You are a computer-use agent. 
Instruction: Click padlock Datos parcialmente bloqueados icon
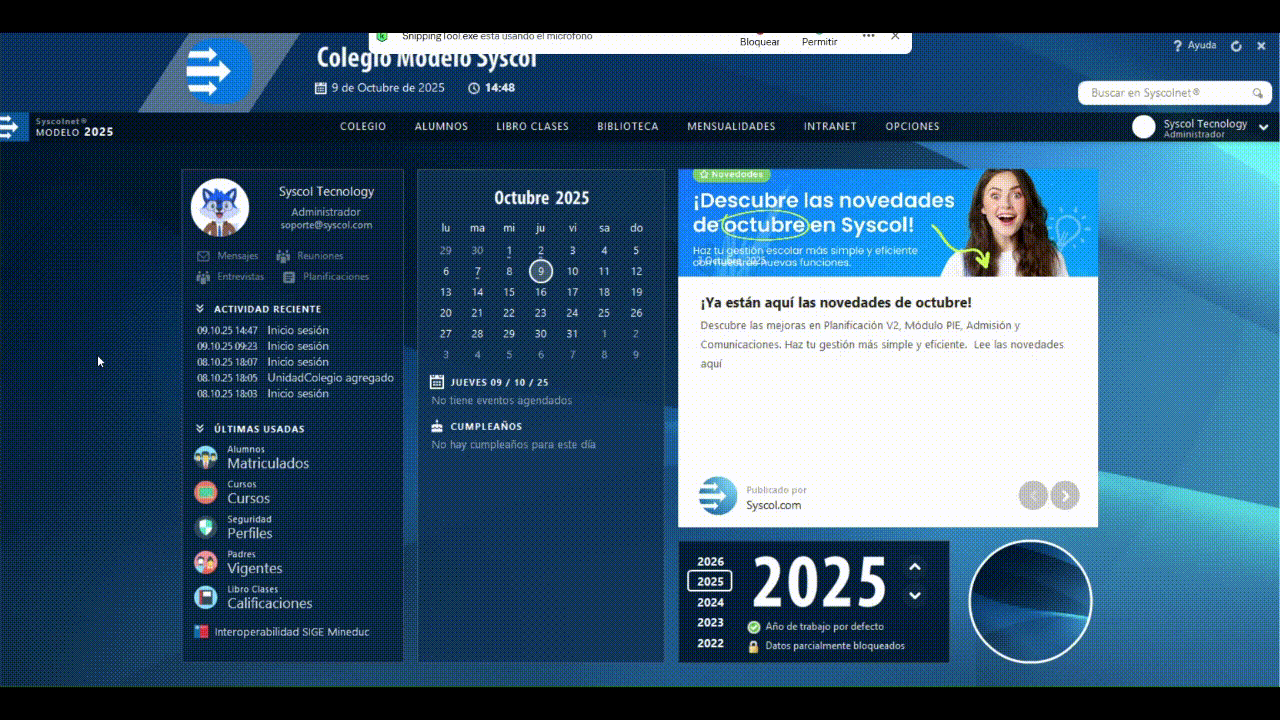[754, 646]
